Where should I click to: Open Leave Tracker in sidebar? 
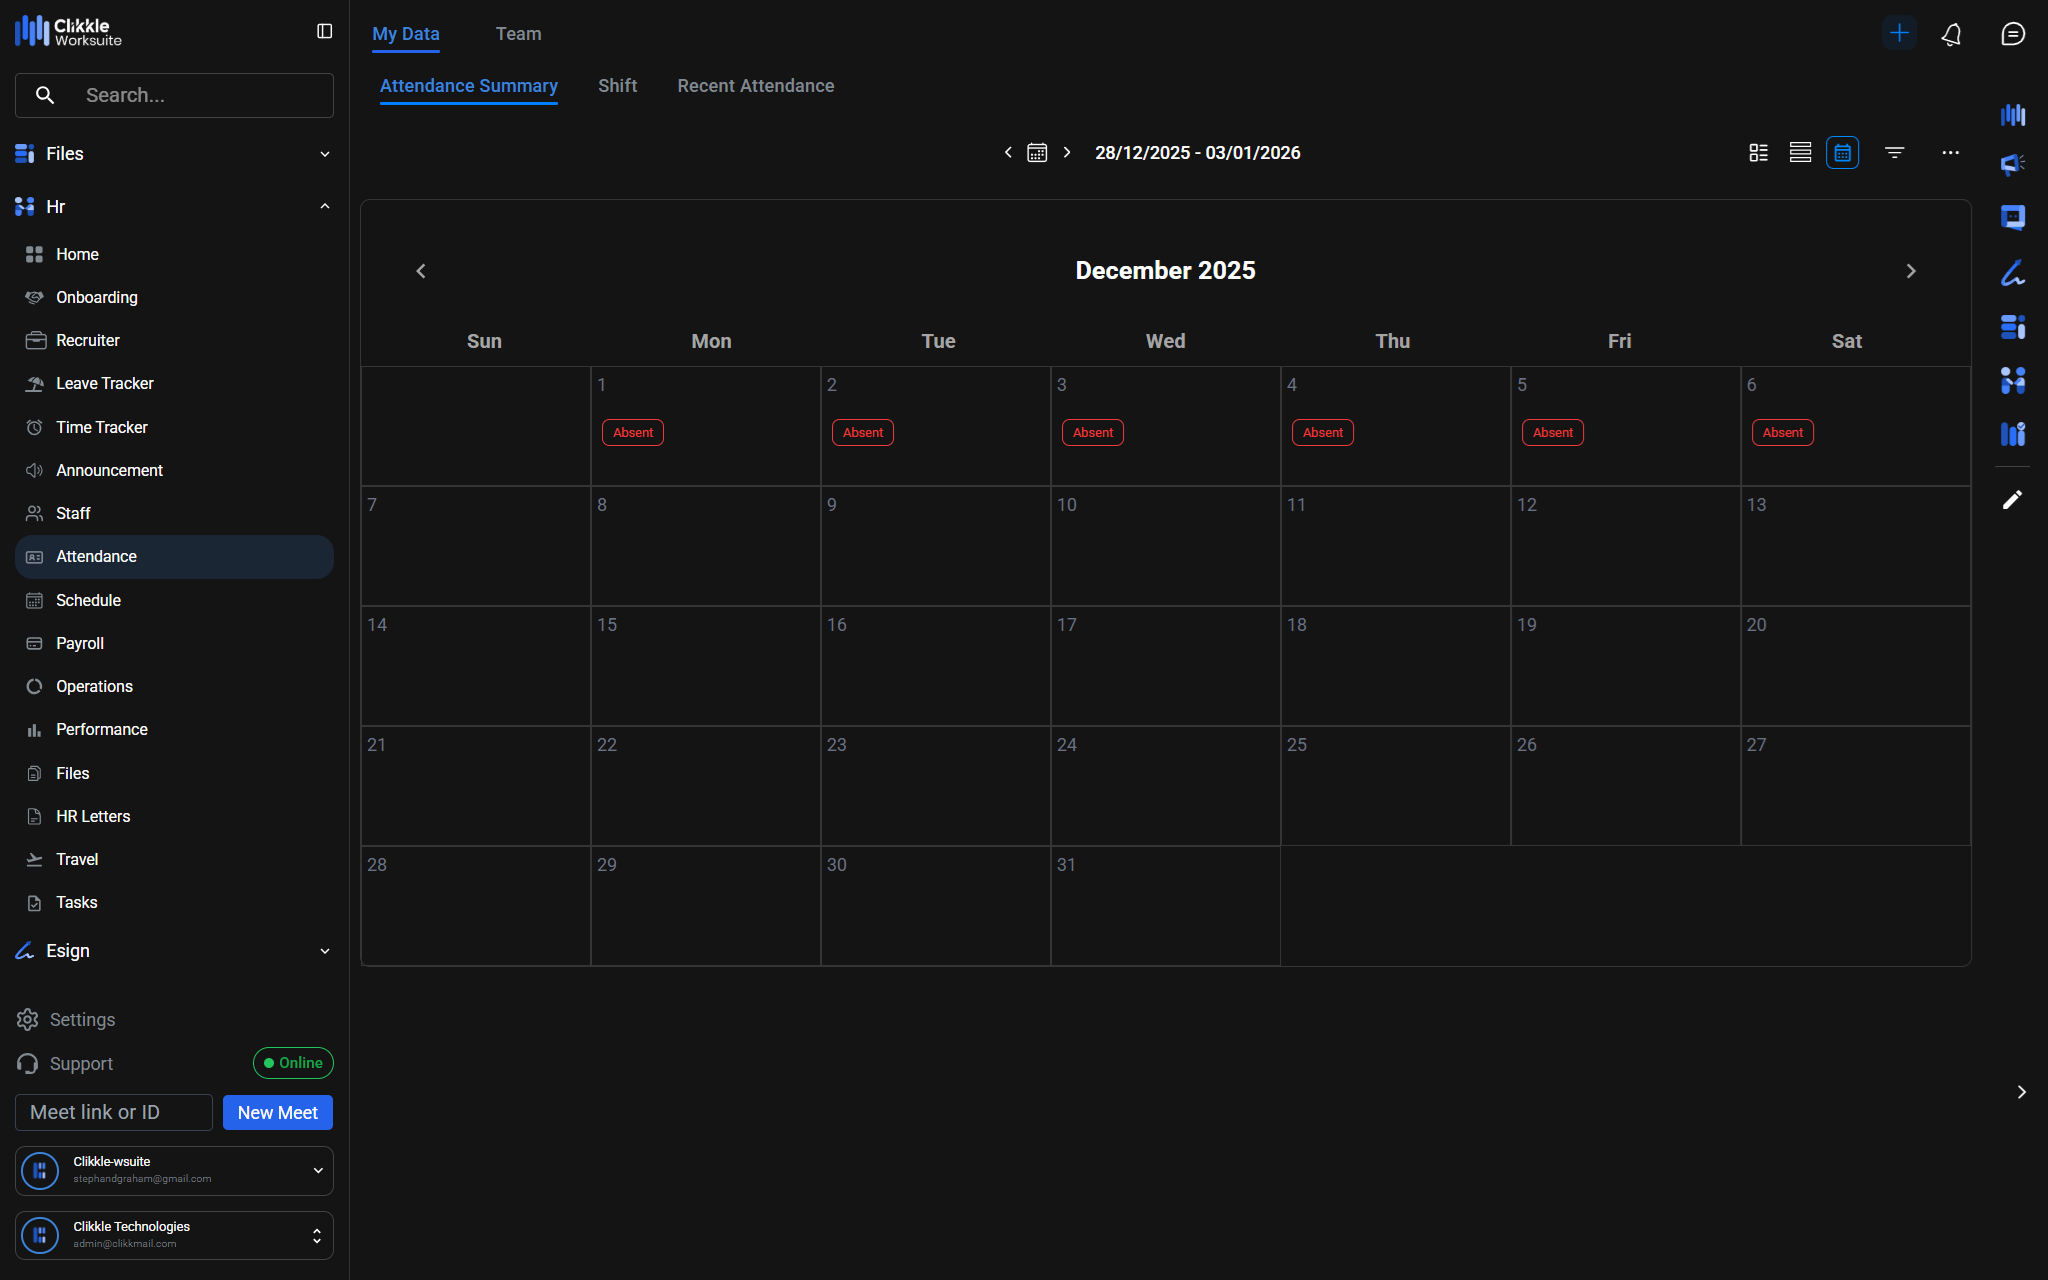click(104, 384)
